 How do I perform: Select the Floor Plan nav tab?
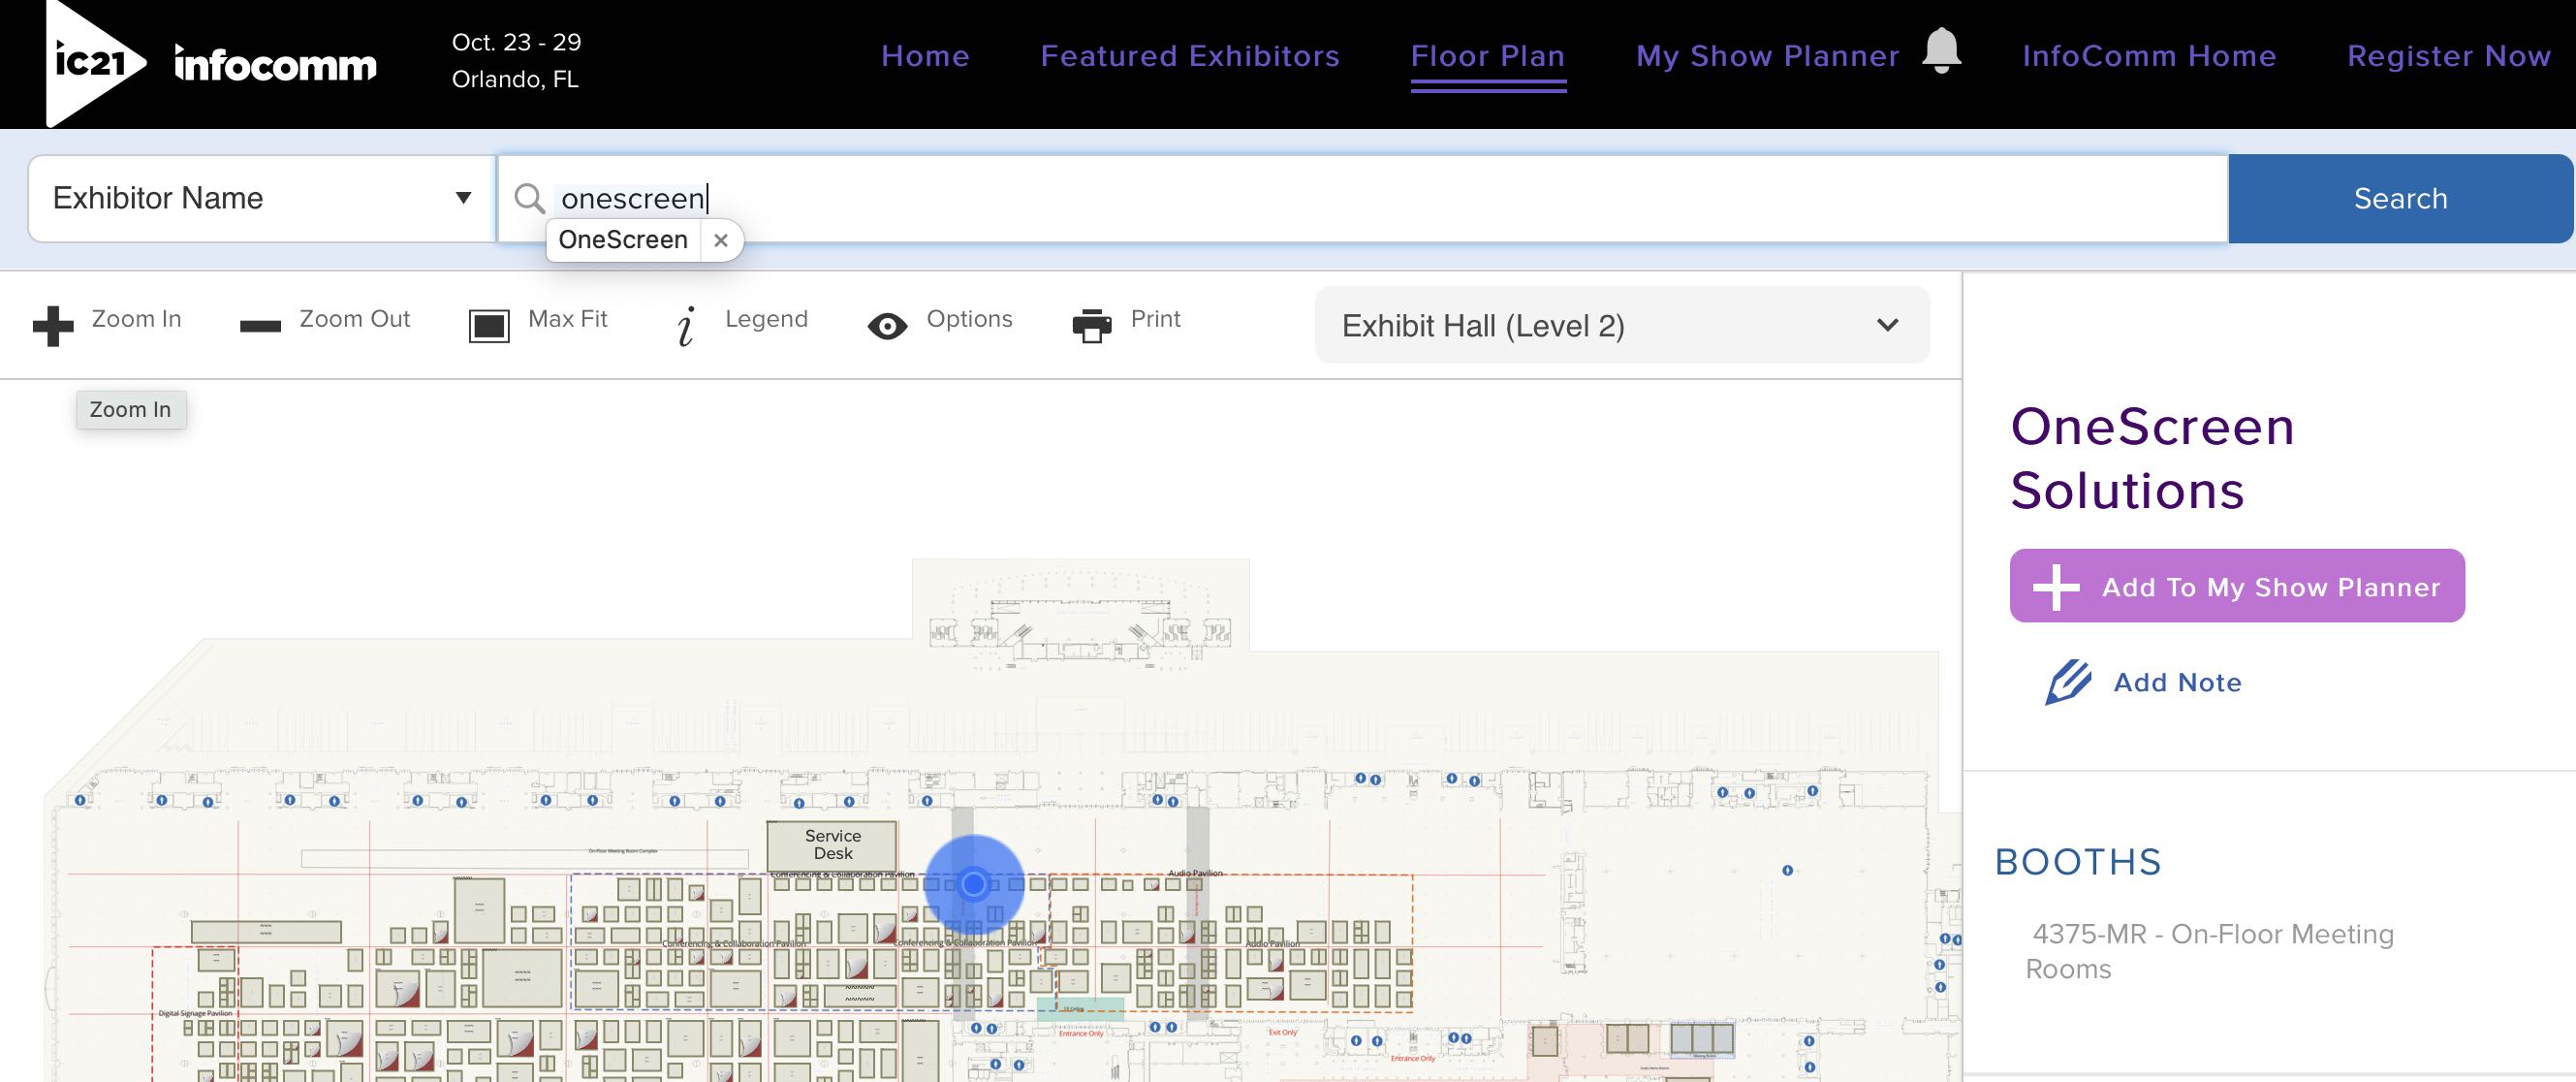pyautogui.click(x=1489, y=56)
